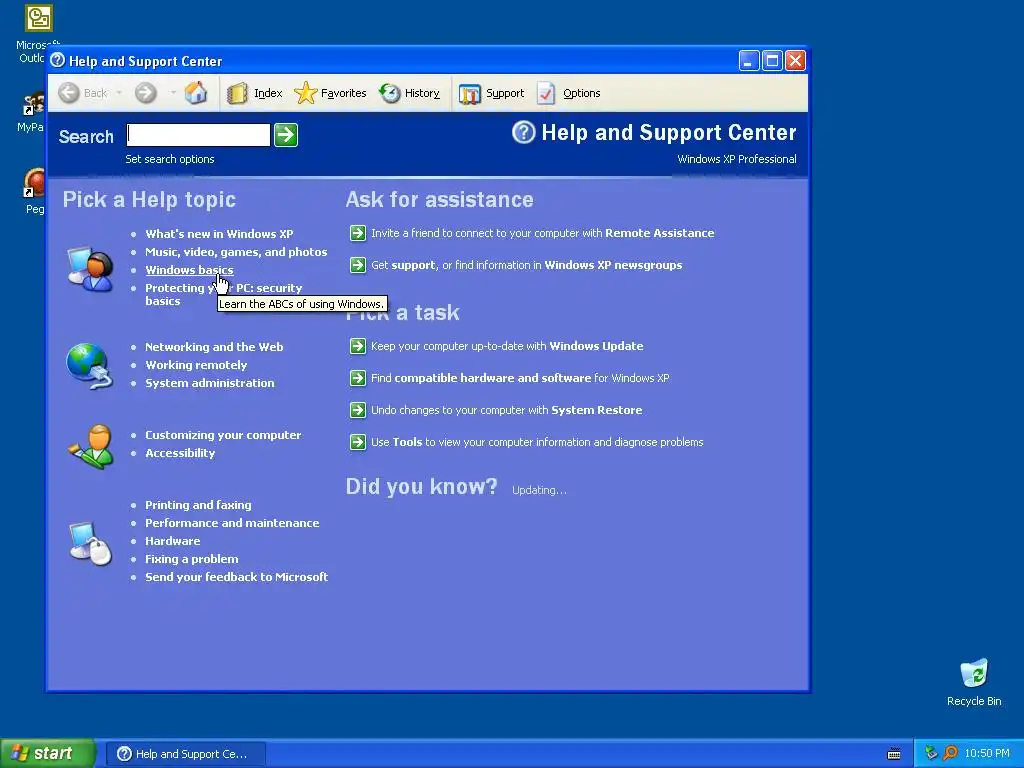Open the Windows XP newsgroups support link
Viewport: 1024px width, 768px height.
526,265
